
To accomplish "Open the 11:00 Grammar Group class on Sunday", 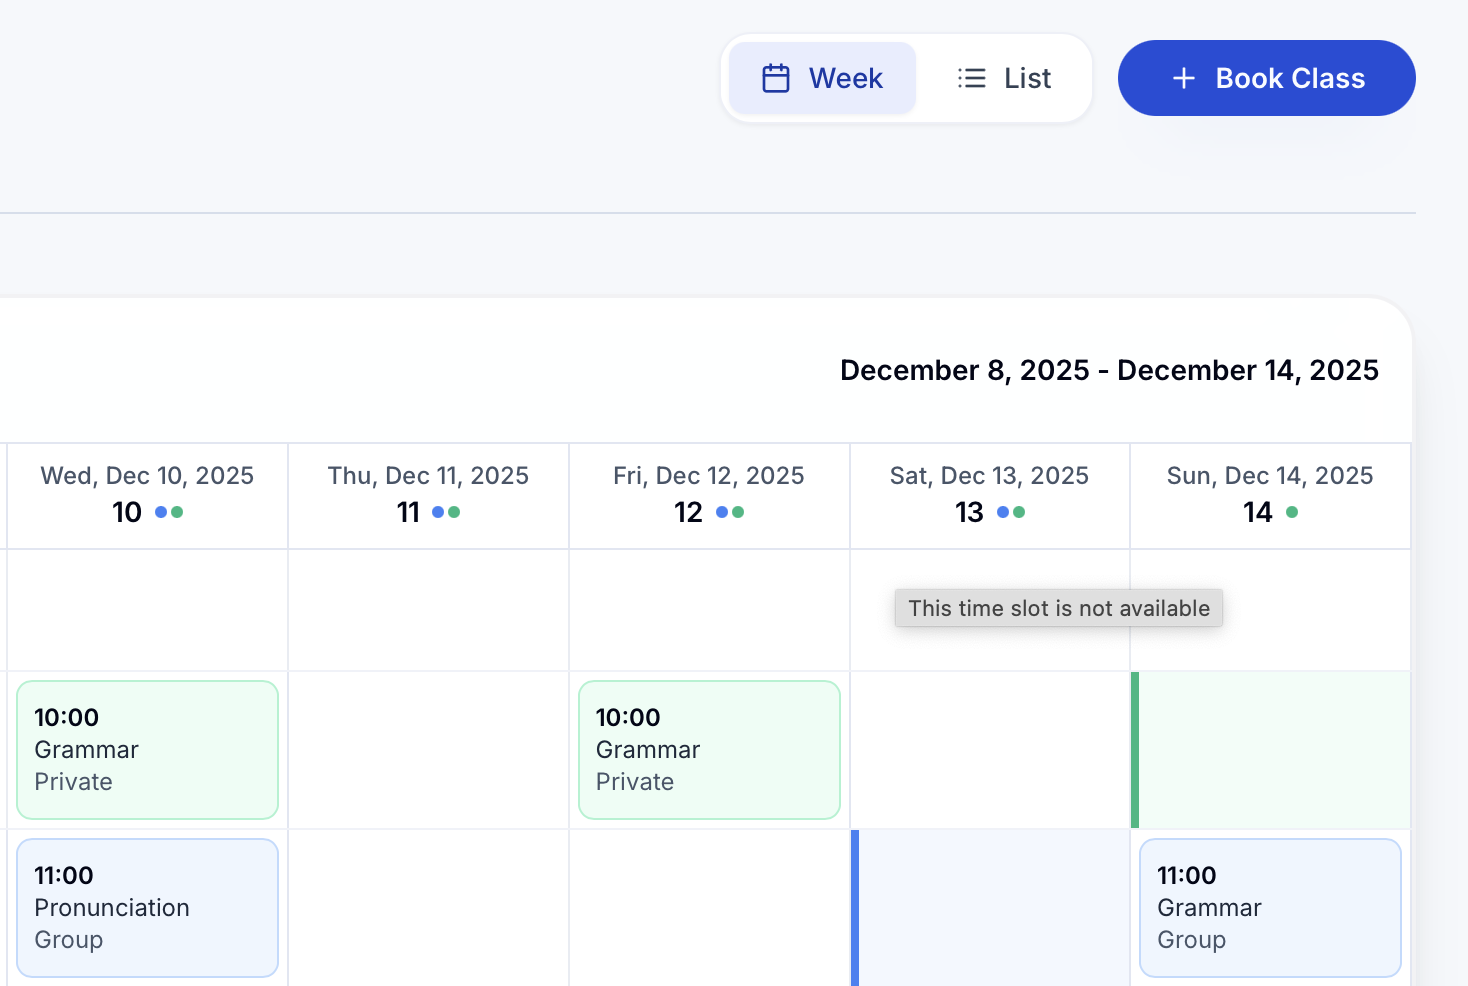I will (x=1269, y=907).
